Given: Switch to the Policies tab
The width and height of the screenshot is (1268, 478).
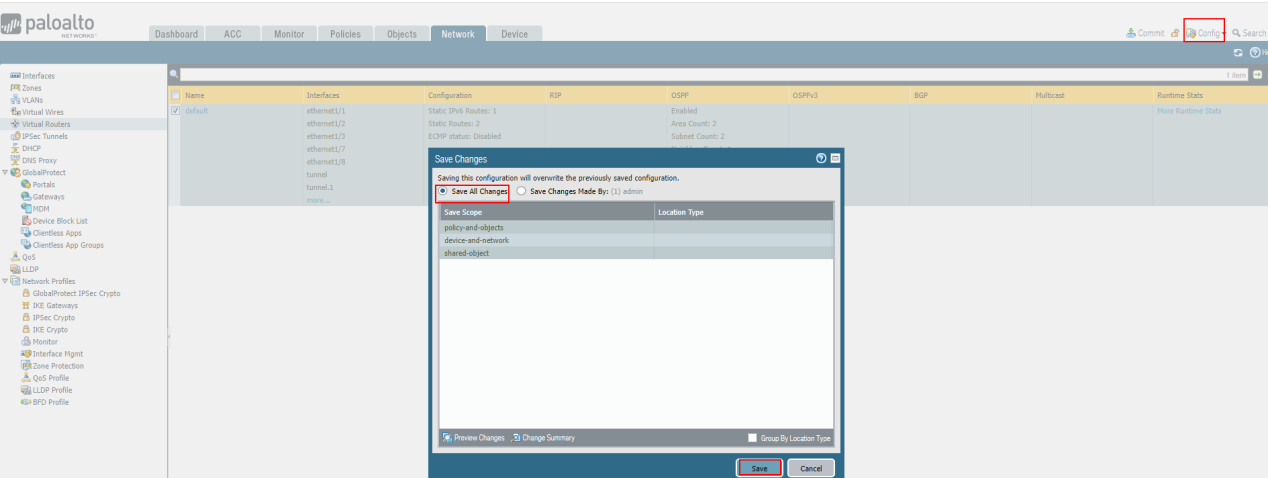Looking at the screenshot, I should click(x=345, y=34).
